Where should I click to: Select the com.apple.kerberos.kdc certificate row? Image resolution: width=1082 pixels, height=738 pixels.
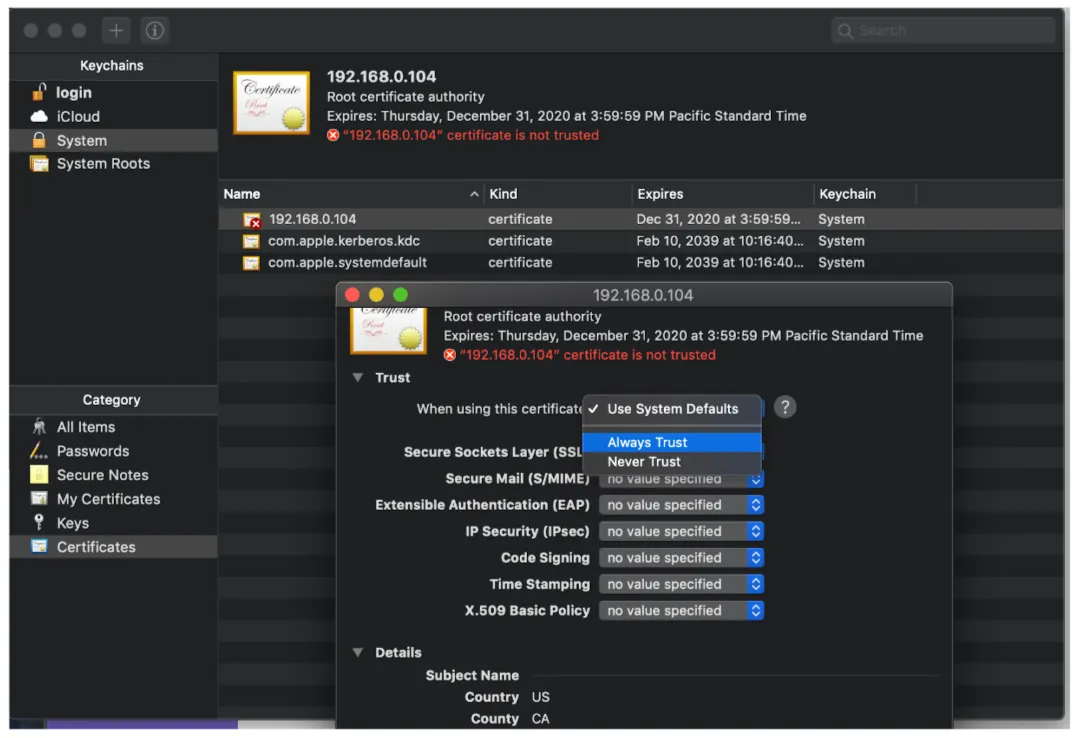point(640,241)
